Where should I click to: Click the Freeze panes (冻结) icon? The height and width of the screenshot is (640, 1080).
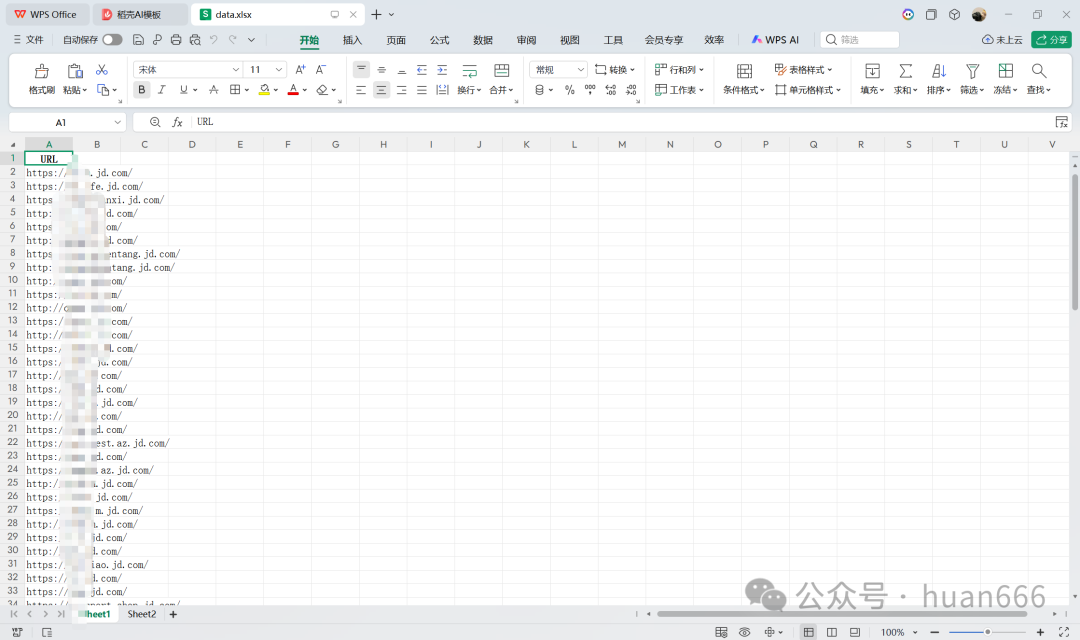(1005, 71)
